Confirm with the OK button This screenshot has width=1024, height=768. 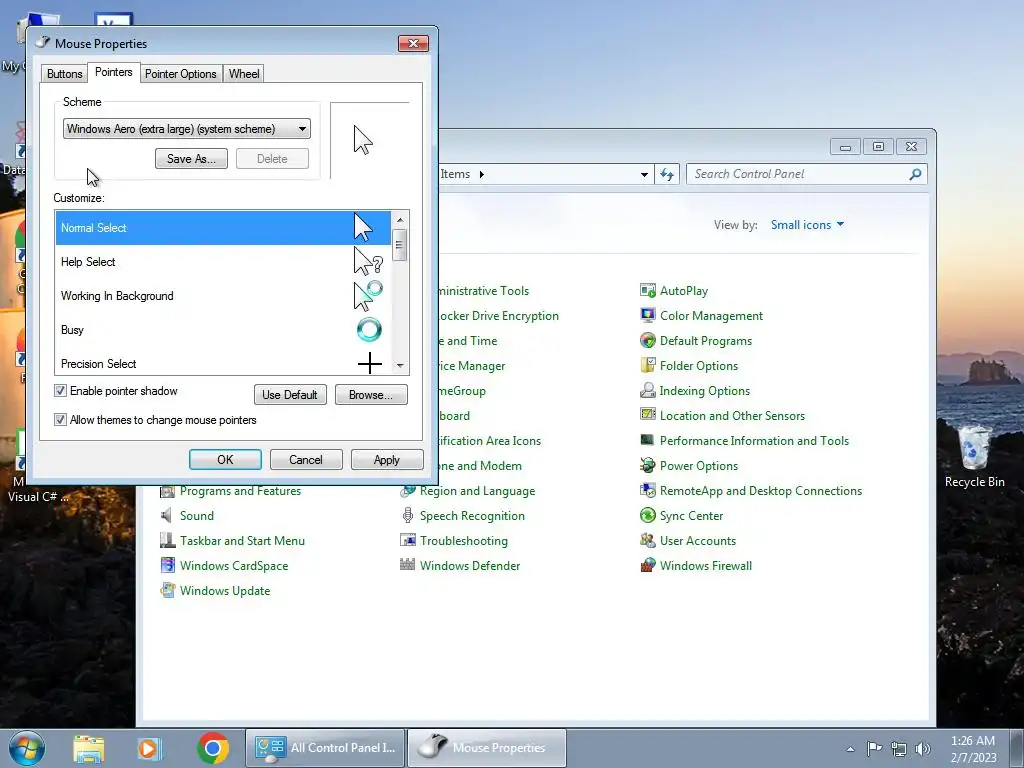[x=225, y=460]
